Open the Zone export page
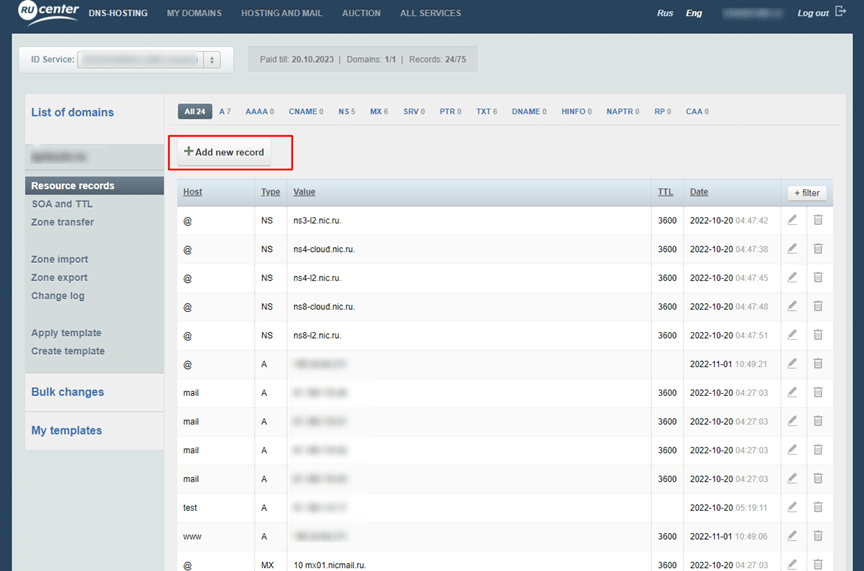 [x=59, y=277]
